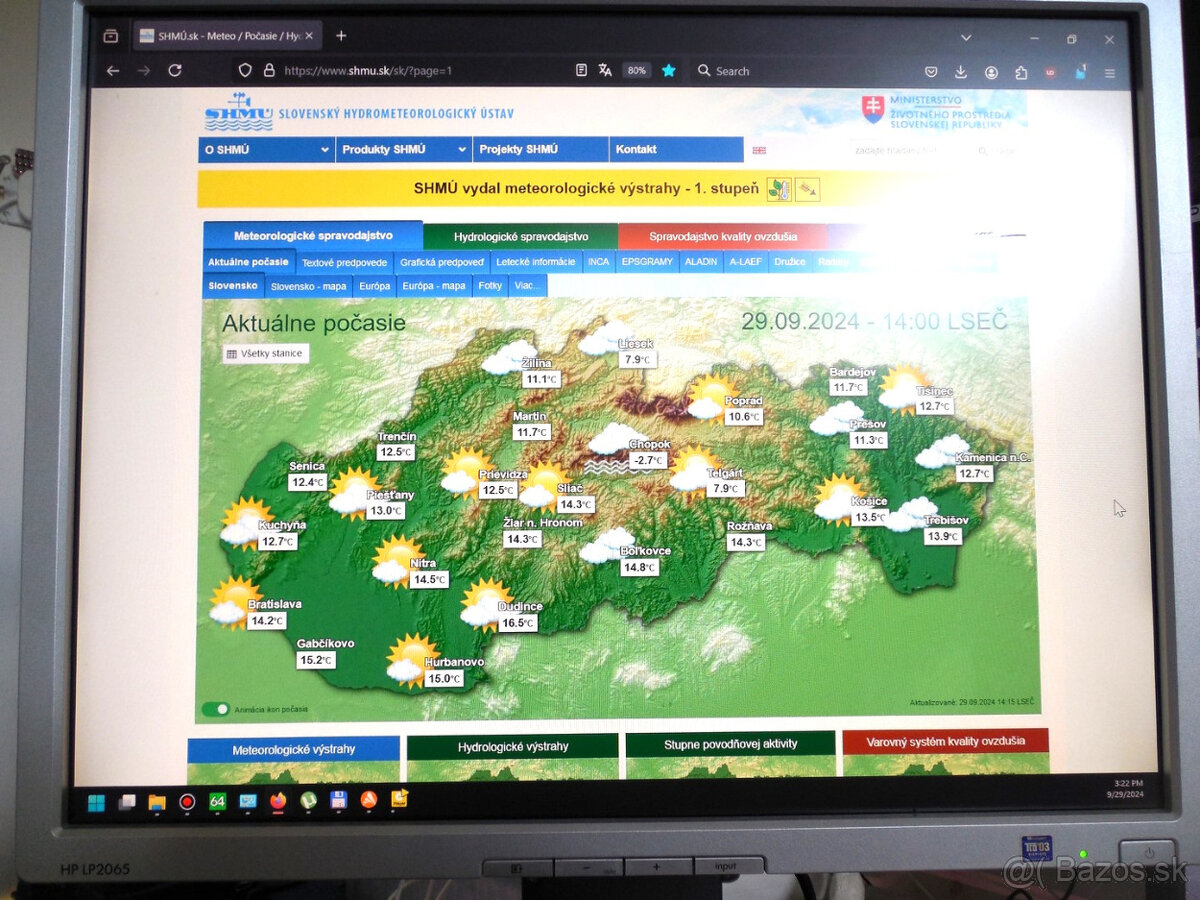Click the 80% zoom level indicator
Image resolution: width=1200 pixels, height=900 pixels.
636,71
